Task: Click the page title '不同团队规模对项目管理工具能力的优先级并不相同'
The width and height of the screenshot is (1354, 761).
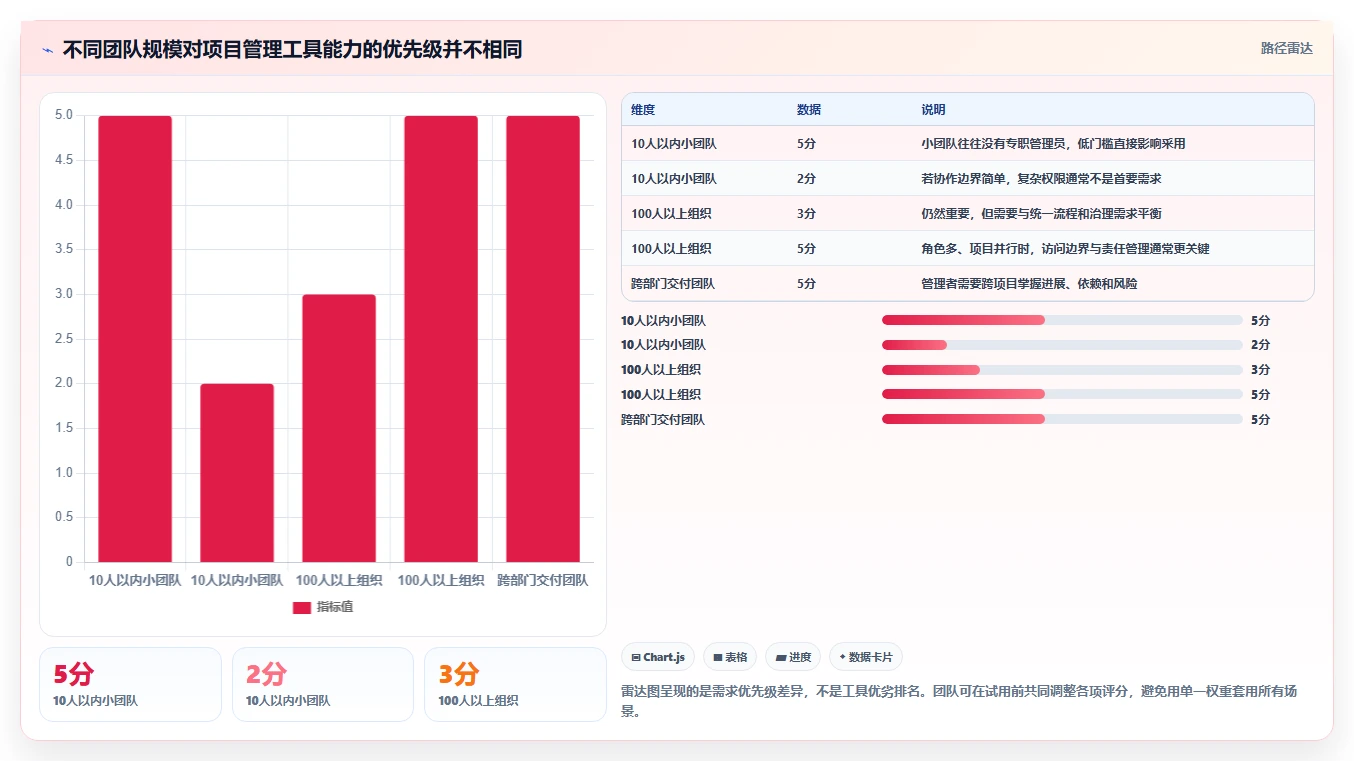Action: coord(292,49)
